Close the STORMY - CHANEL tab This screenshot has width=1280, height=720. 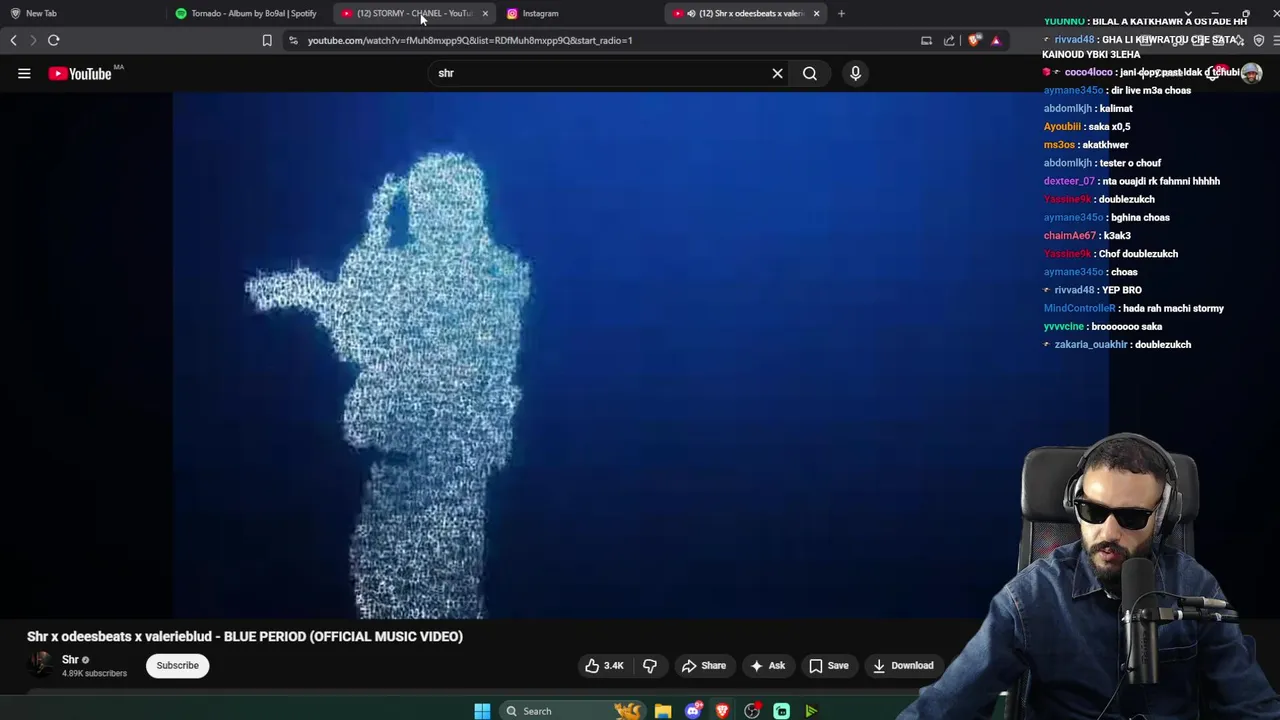coord(485,13)
